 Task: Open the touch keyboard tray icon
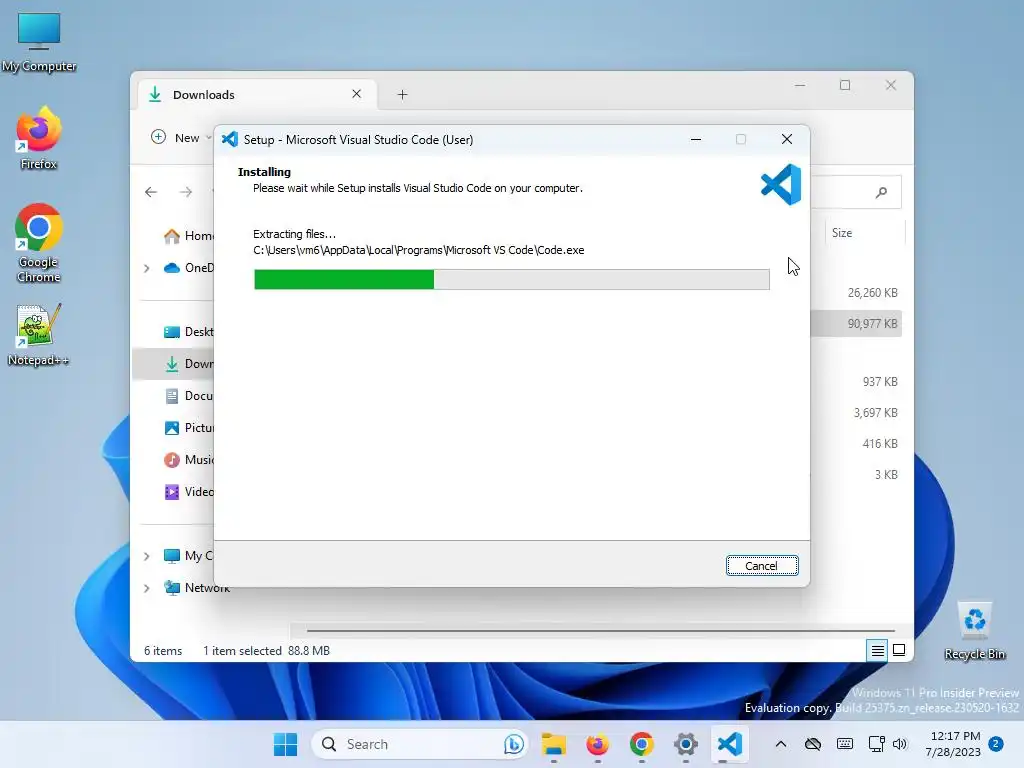(x=844, y=744)
